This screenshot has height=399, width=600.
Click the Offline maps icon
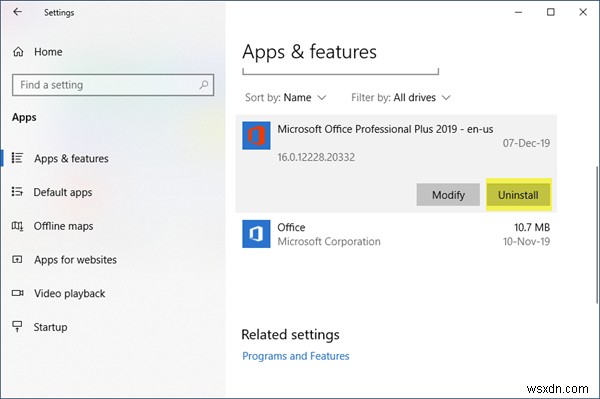[17, 226]
